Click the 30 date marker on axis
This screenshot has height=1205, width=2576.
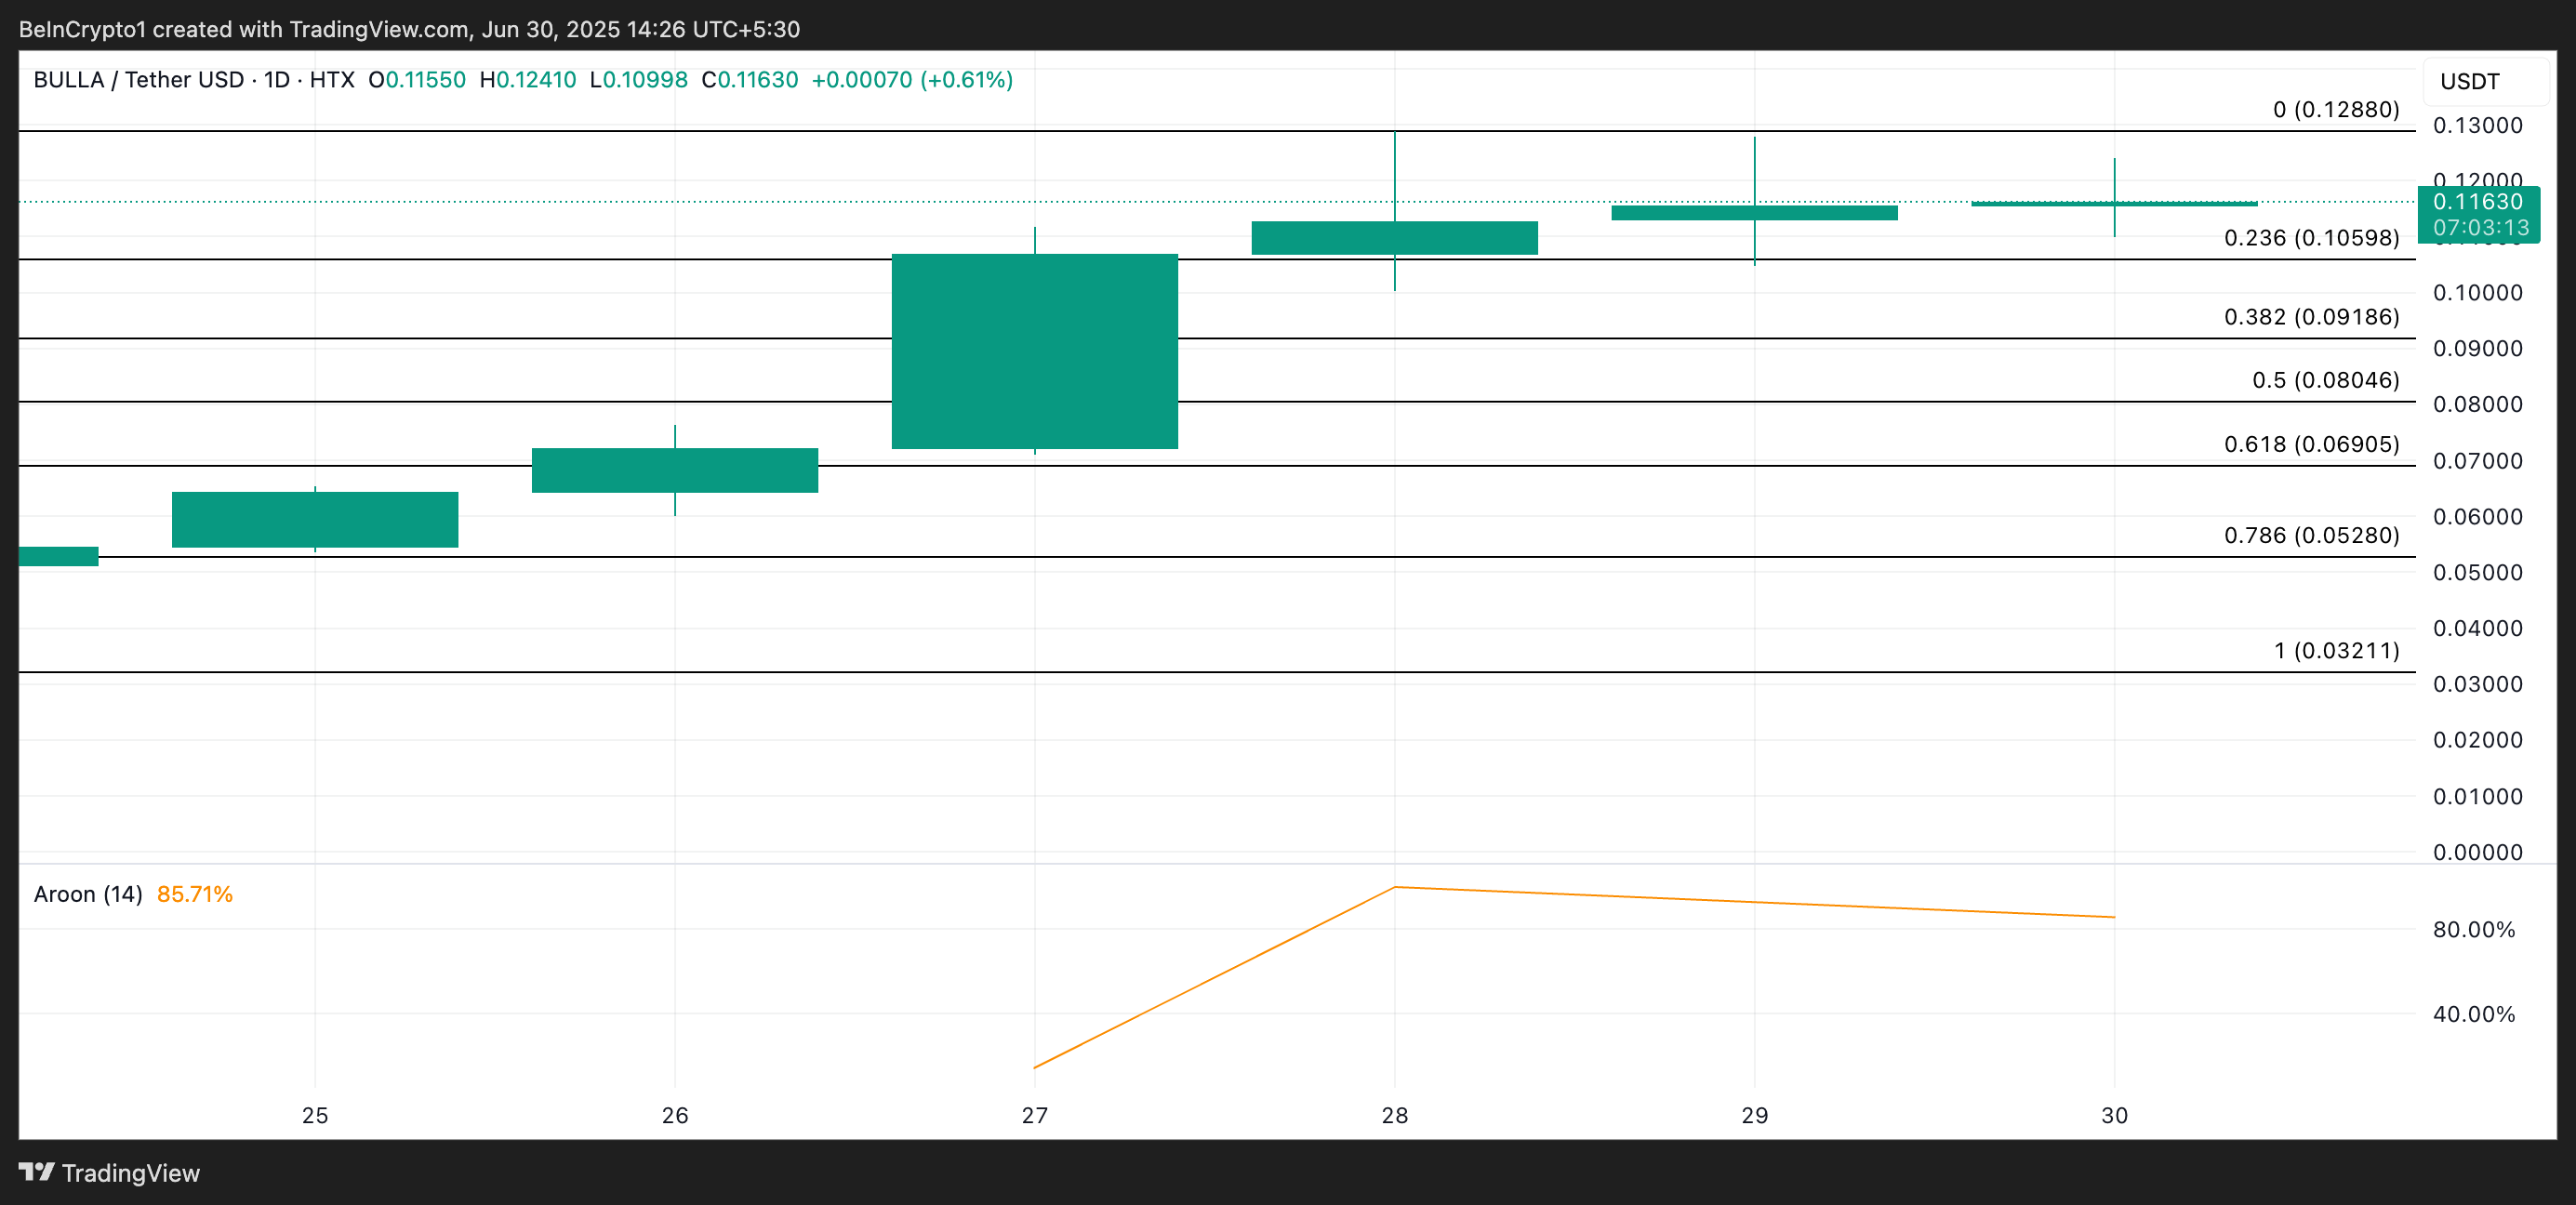click(2114, 1115)
